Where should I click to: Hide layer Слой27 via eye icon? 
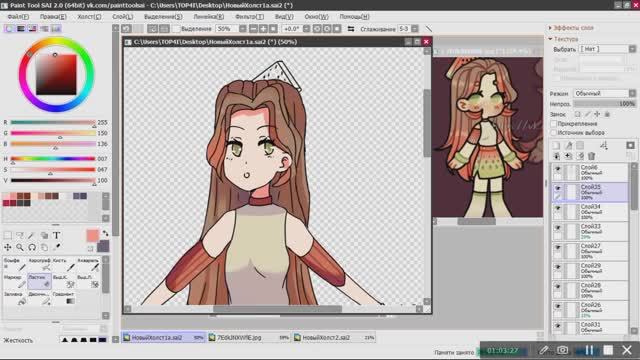(x=558, y=247)
